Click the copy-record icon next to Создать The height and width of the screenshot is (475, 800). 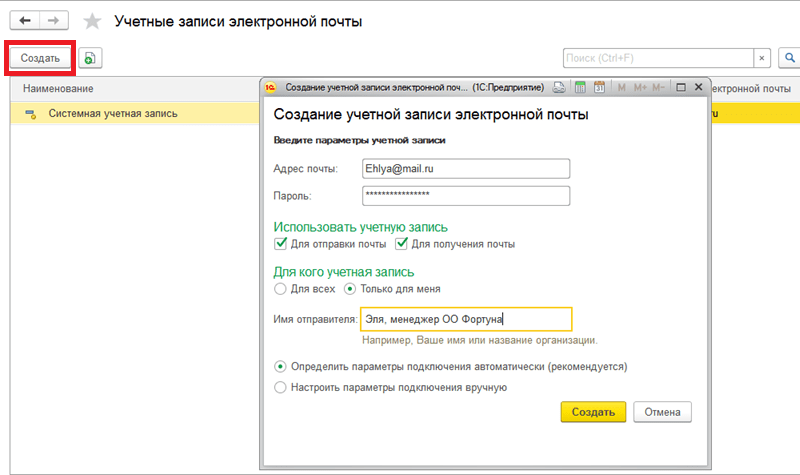point(91,59)
